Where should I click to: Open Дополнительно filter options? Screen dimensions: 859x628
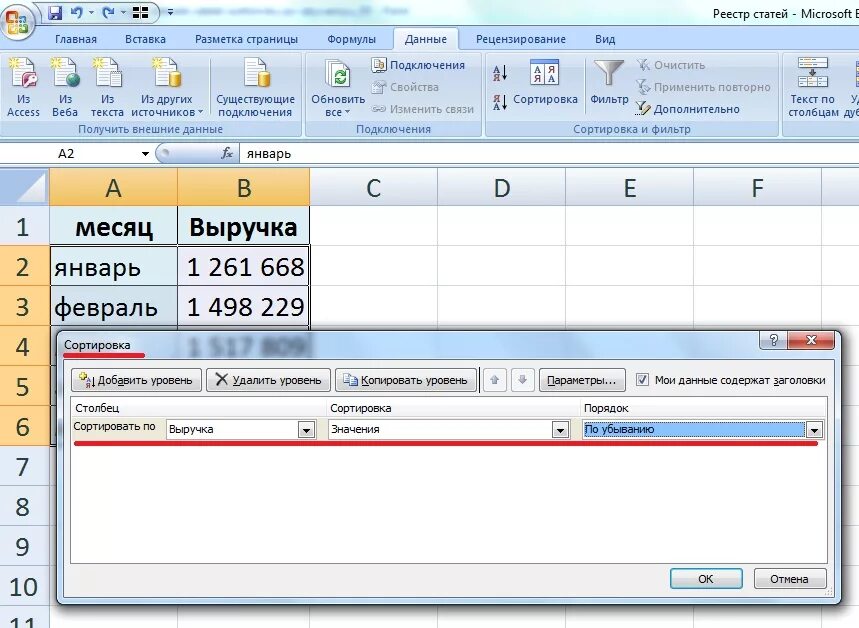pos(688,109)
